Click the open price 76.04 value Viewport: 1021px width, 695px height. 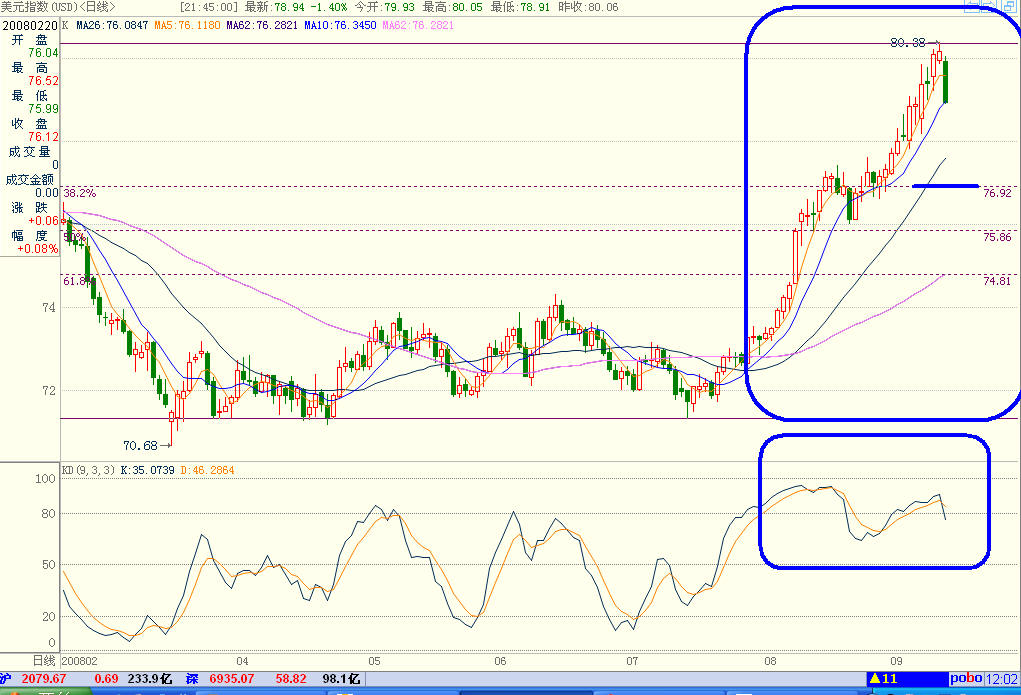(x=43, y=53)
